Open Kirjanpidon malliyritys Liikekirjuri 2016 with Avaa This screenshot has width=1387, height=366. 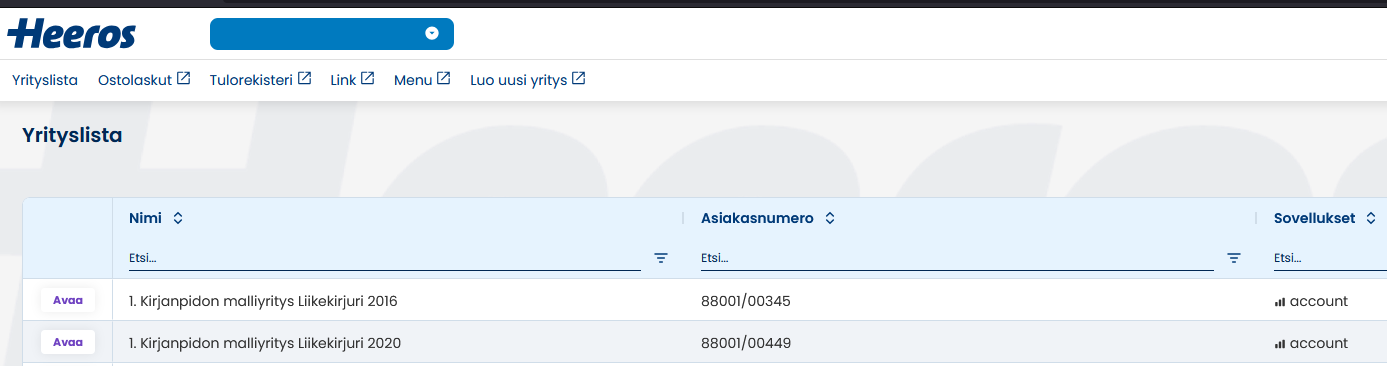pyautogui.click(x=68, y=300)
